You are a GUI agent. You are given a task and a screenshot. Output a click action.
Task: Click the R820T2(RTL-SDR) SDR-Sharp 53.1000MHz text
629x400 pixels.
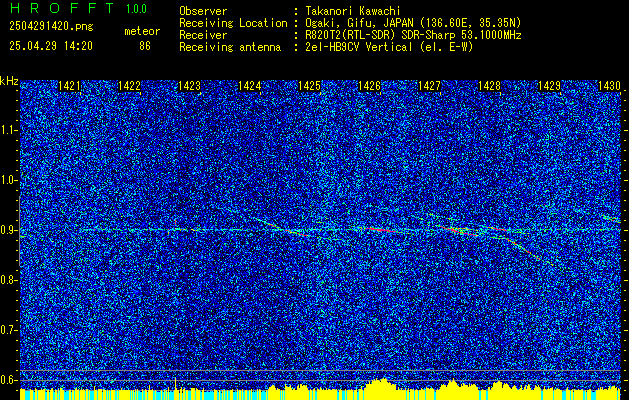tap(413, 35)
